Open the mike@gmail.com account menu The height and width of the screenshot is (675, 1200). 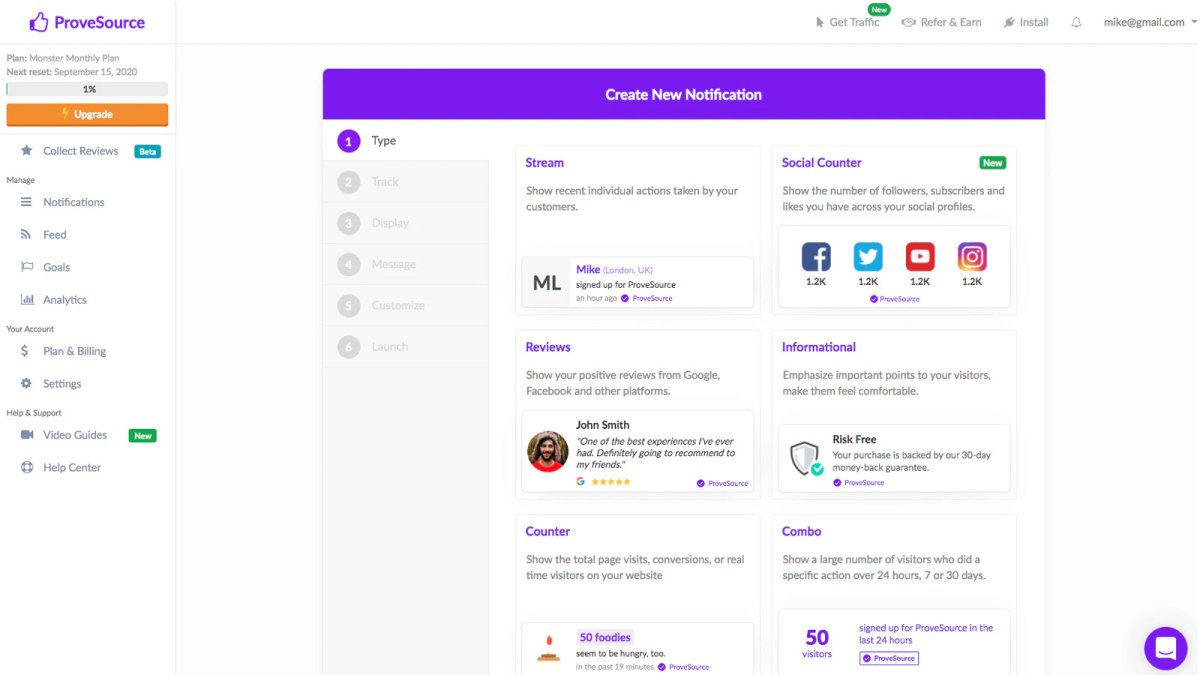[x=1146, y=21]
